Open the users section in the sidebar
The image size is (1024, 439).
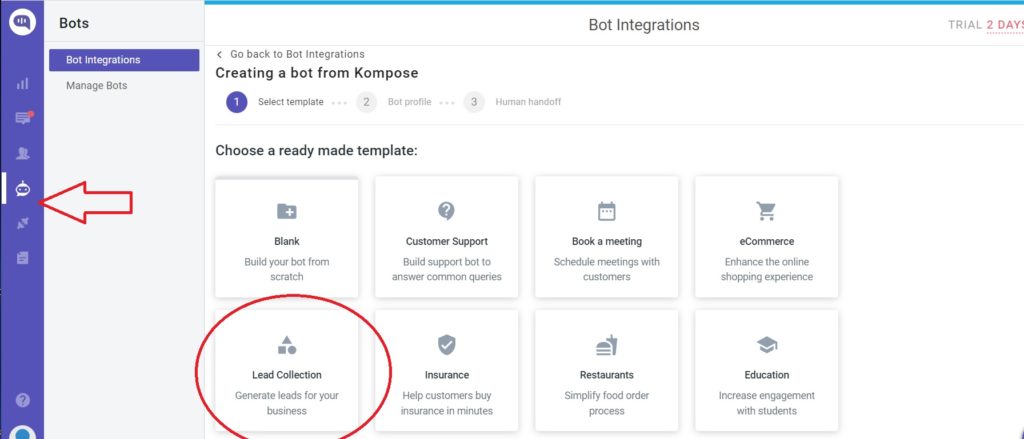point(22,153)
